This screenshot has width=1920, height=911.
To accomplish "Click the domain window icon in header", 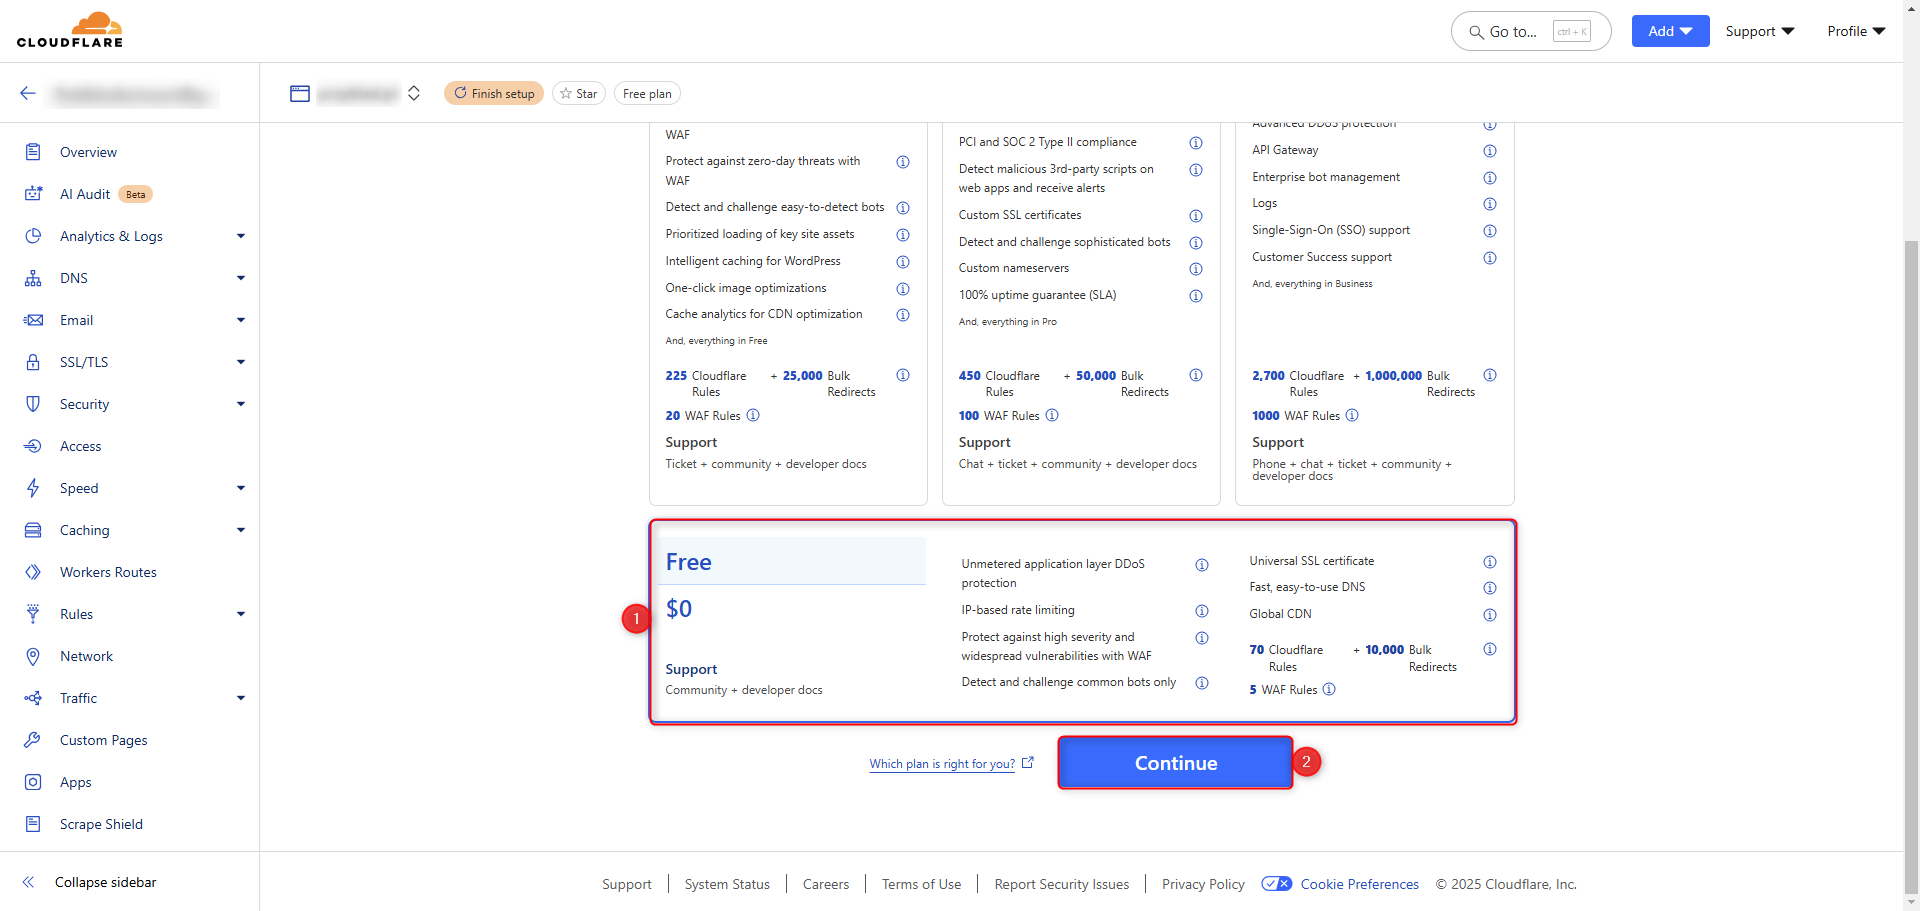I will pos(300,93).
